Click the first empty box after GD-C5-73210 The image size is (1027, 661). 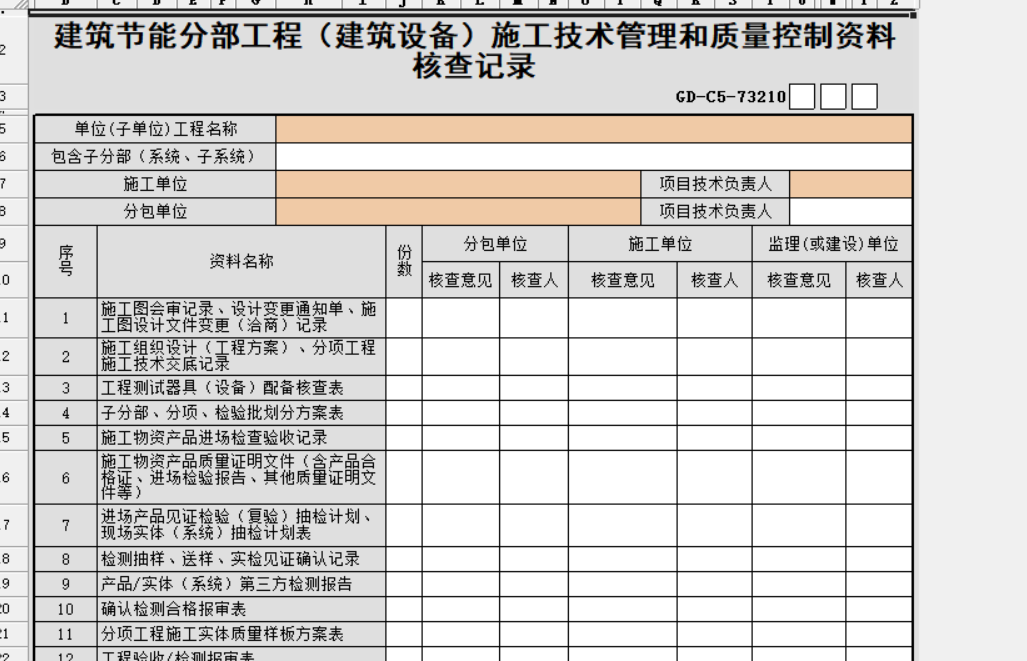coord(802,97)
